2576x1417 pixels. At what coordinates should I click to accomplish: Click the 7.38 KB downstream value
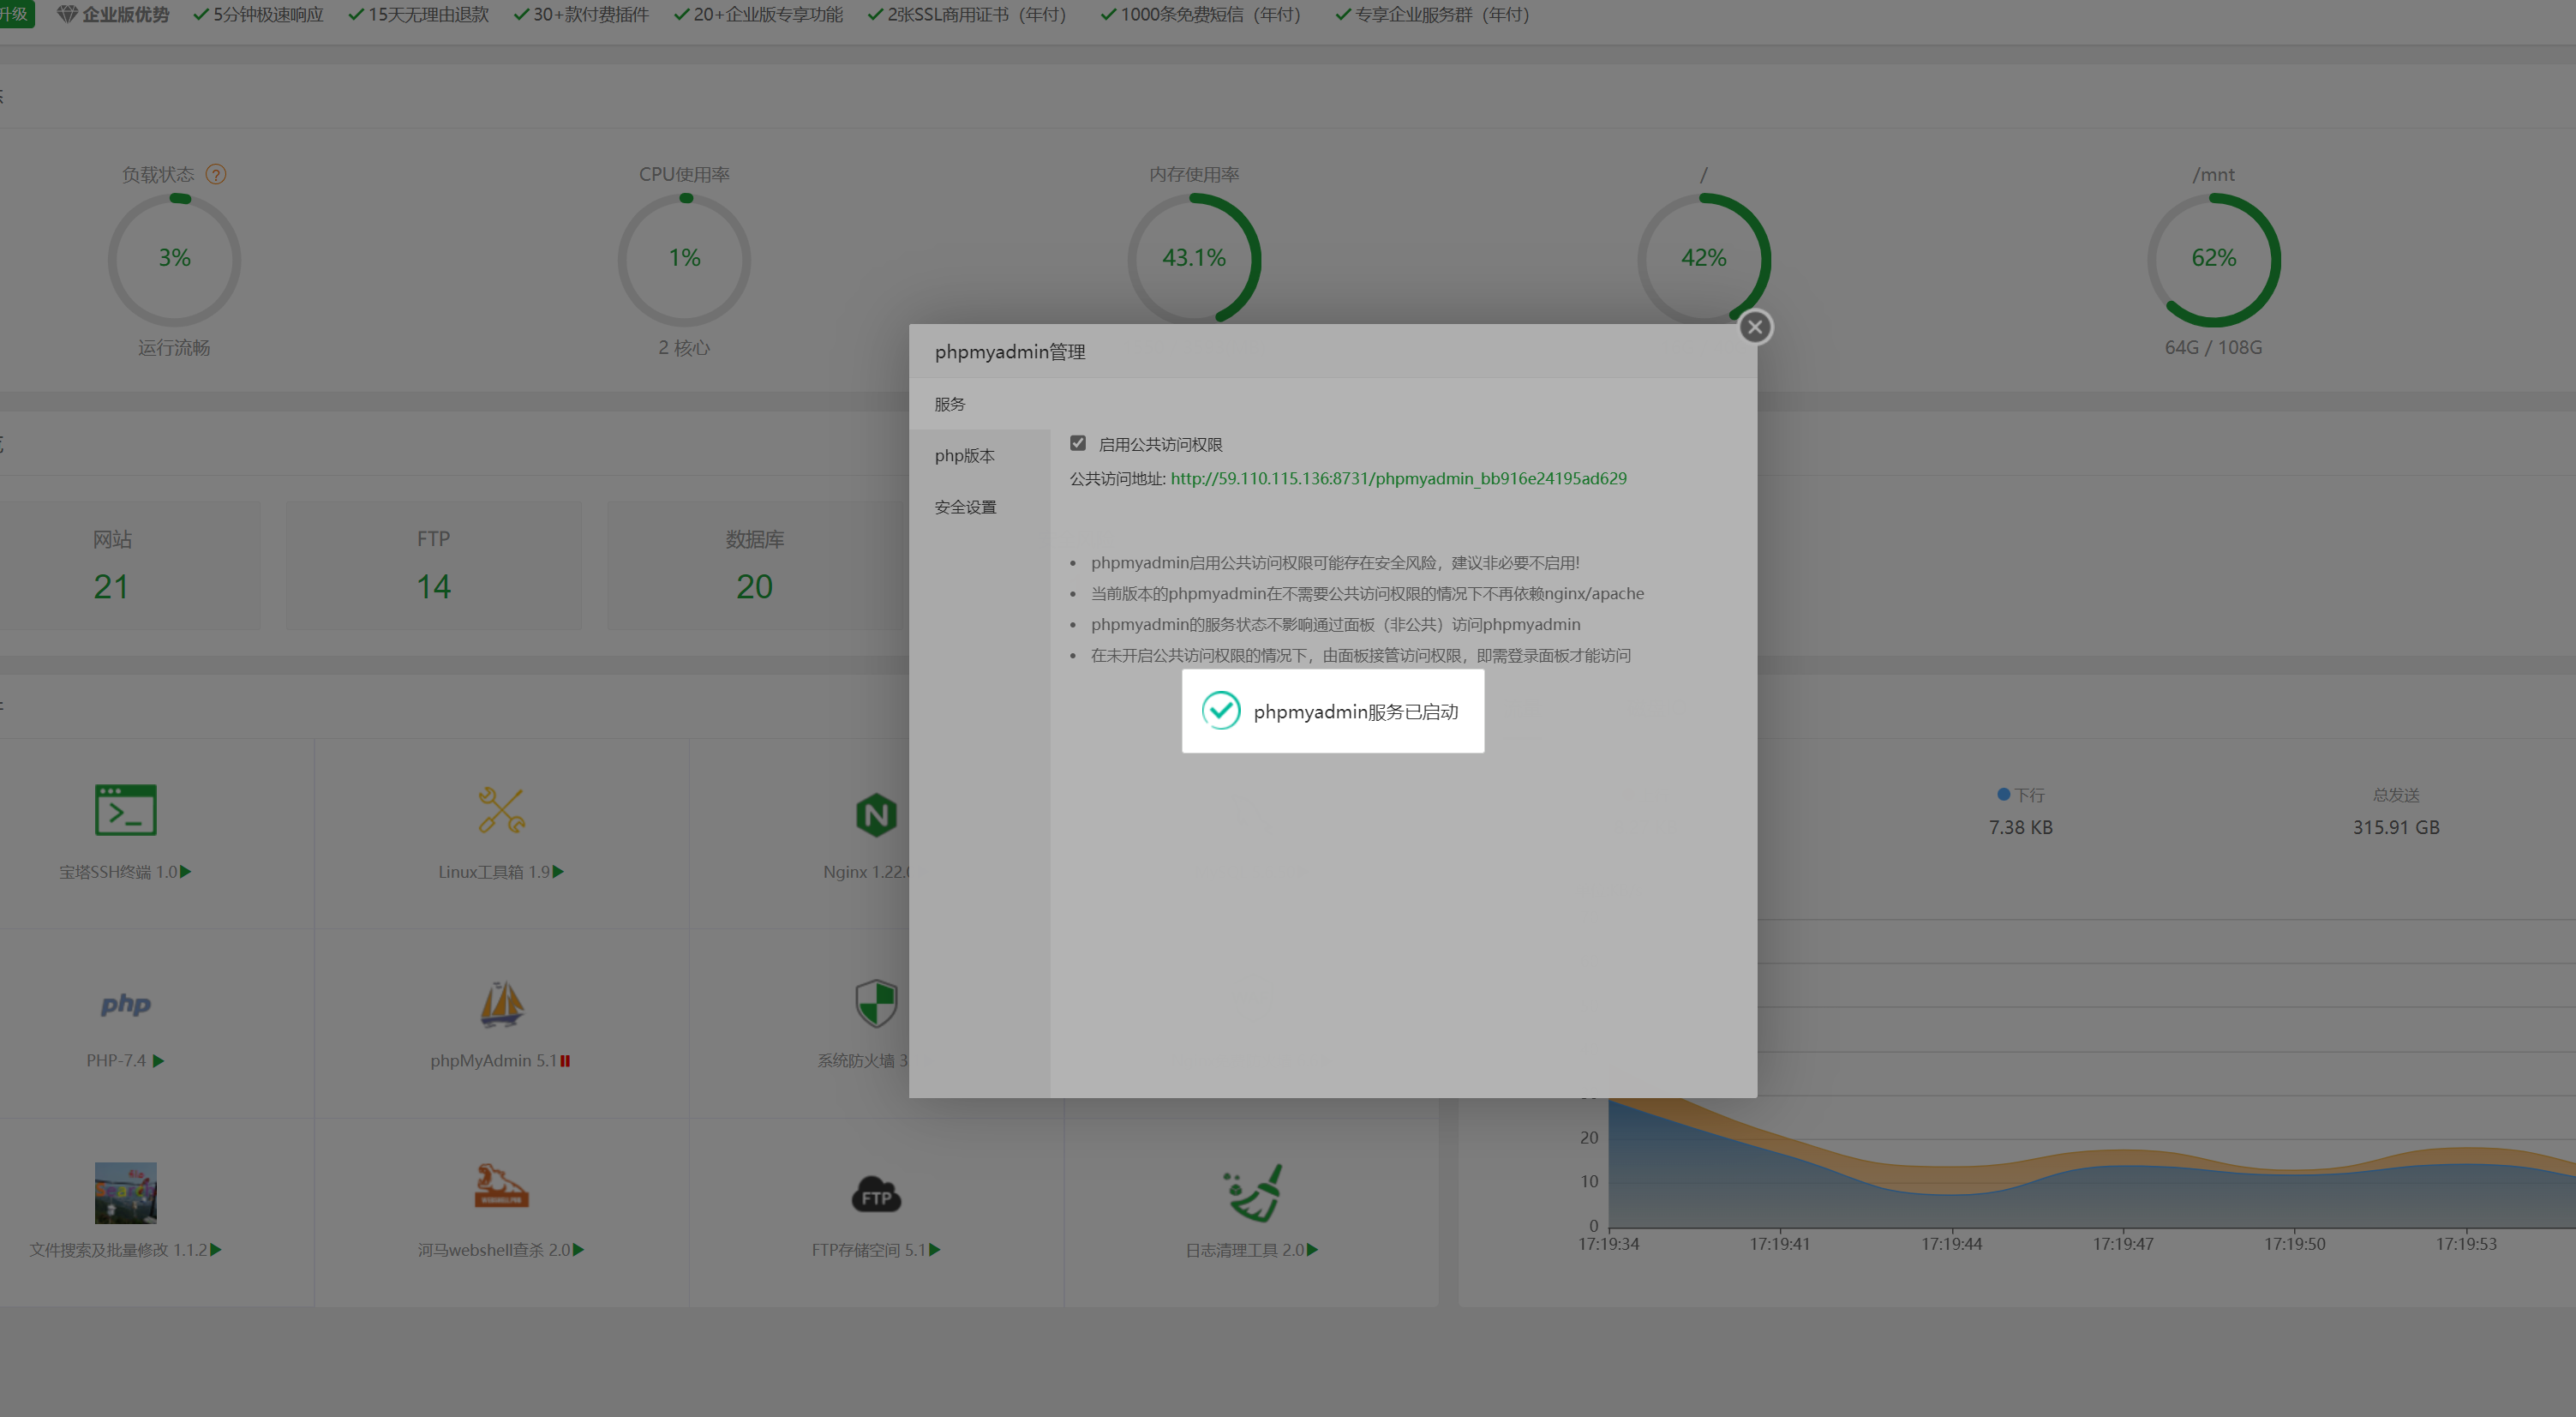click(x=2021, y=827)
